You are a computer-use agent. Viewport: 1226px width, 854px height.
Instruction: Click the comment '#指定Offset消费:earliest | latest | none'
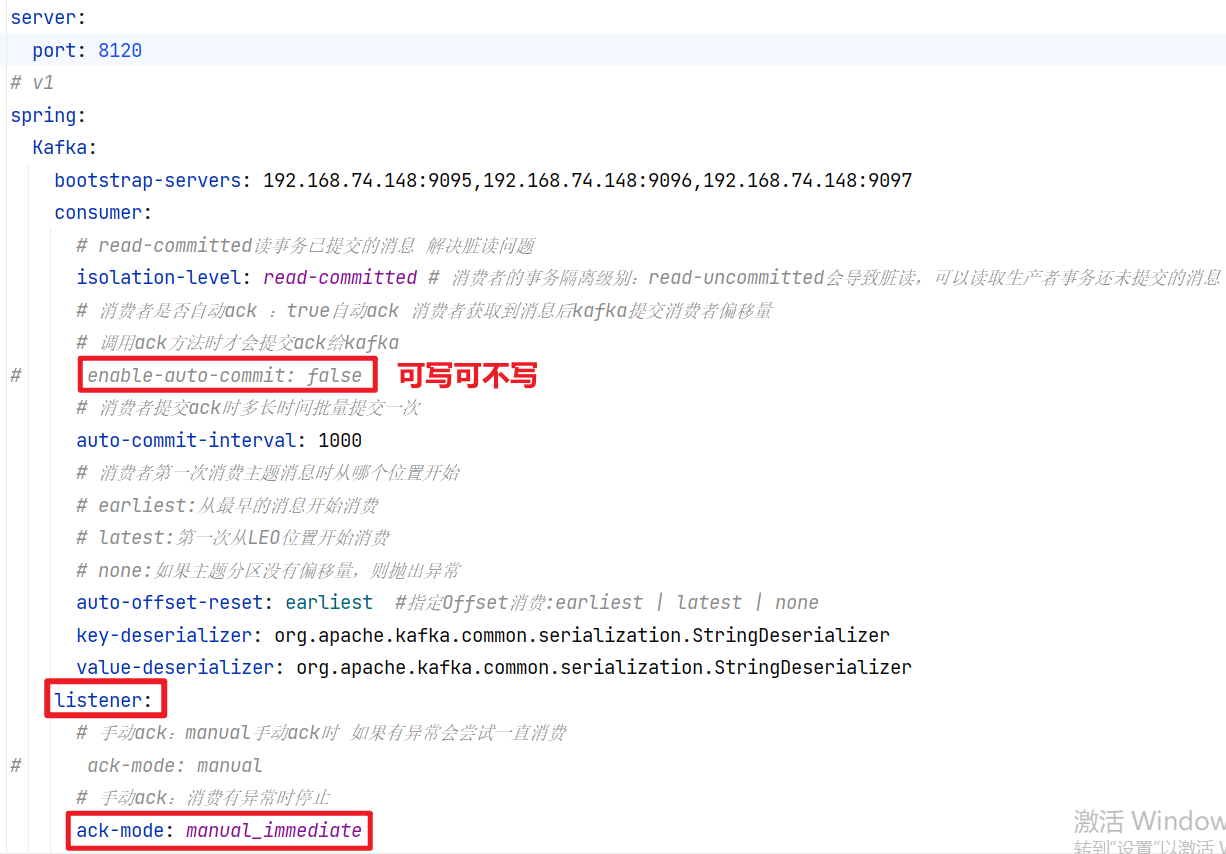click(x=607, y=602)
